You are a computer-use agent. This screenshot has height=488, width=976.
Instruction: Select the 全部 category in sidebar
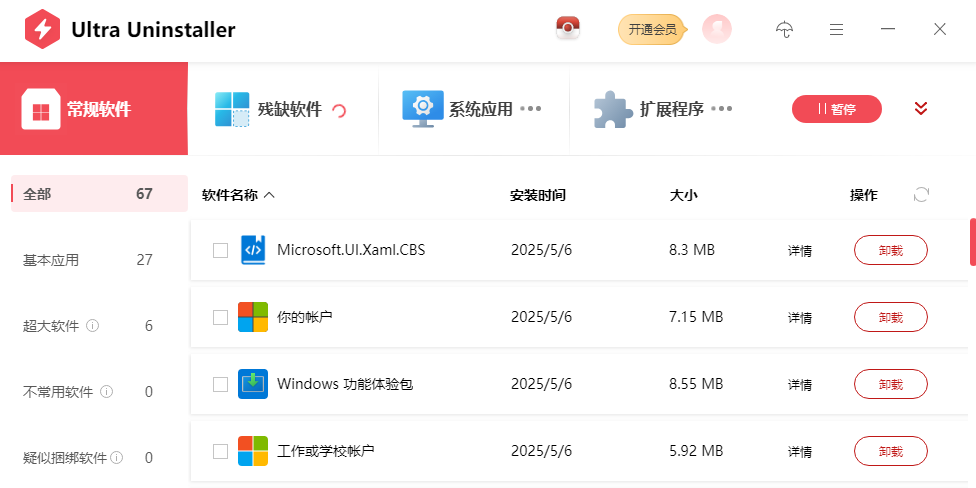click(x=100, y=194)
